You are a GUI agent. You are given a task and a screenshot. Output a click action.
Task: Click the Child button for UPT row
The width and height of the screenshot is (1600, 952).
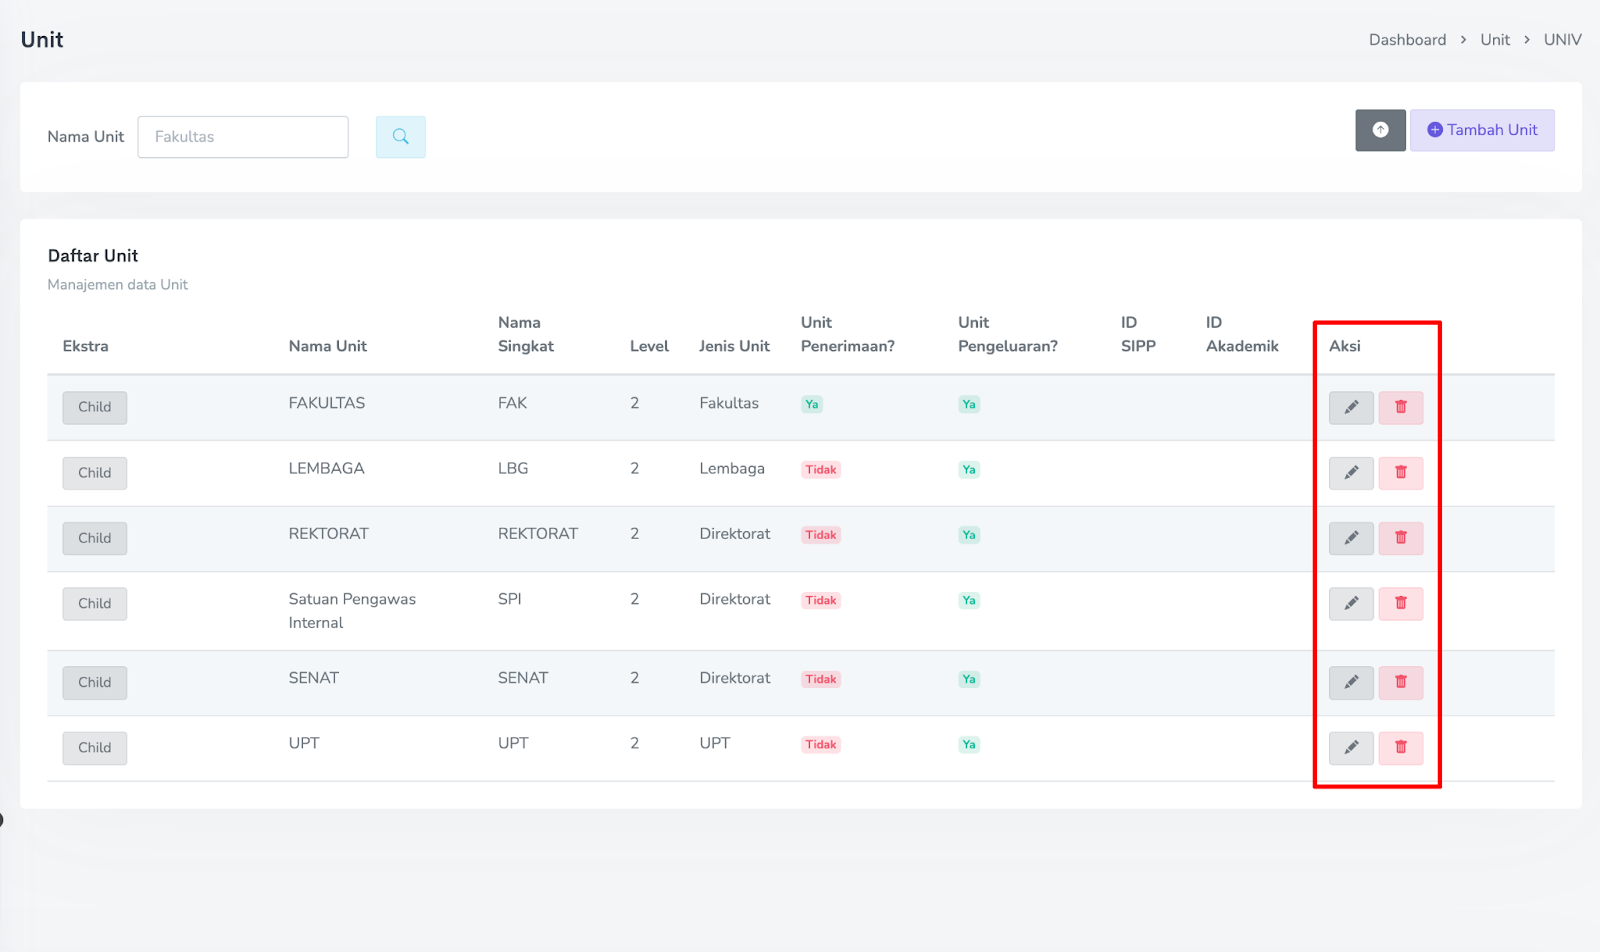[95, 747]
